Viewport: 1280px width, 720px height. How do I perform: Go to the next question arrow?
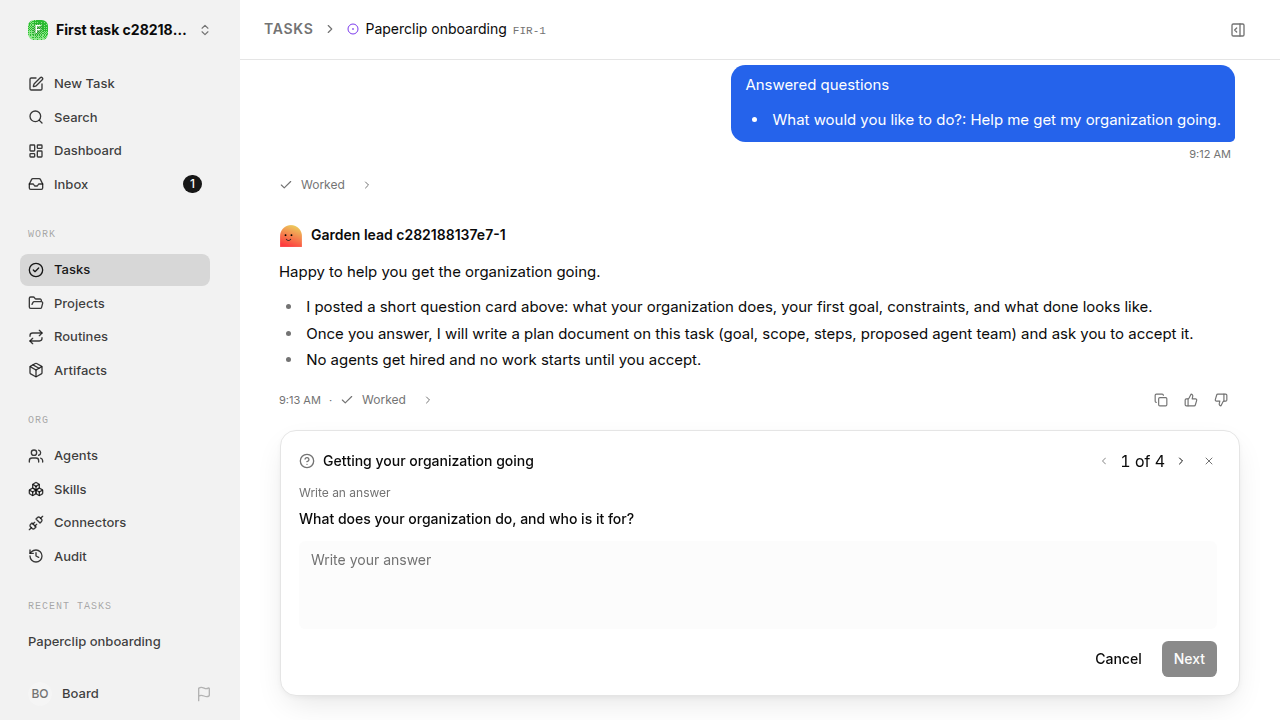(1181, 461)
